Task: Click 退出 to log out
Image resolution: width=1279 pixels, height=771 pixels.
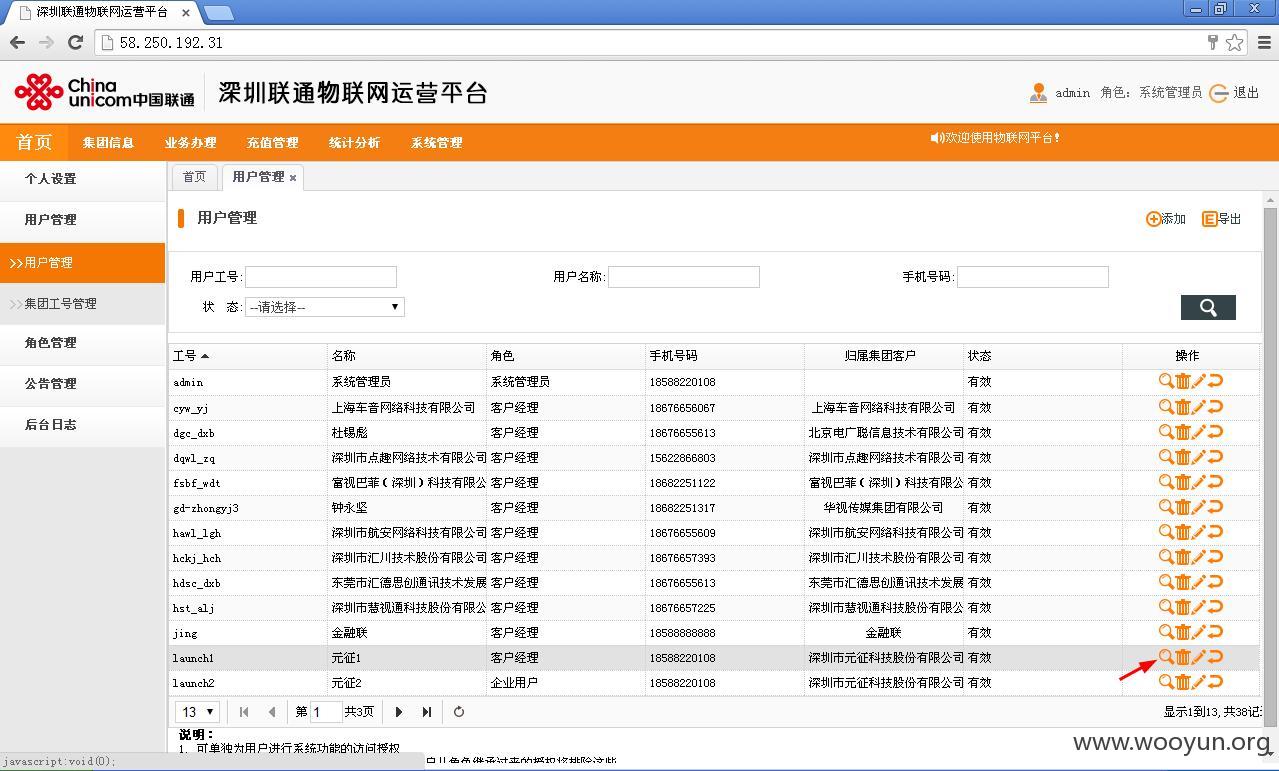Action: (x=1235, y=93)
